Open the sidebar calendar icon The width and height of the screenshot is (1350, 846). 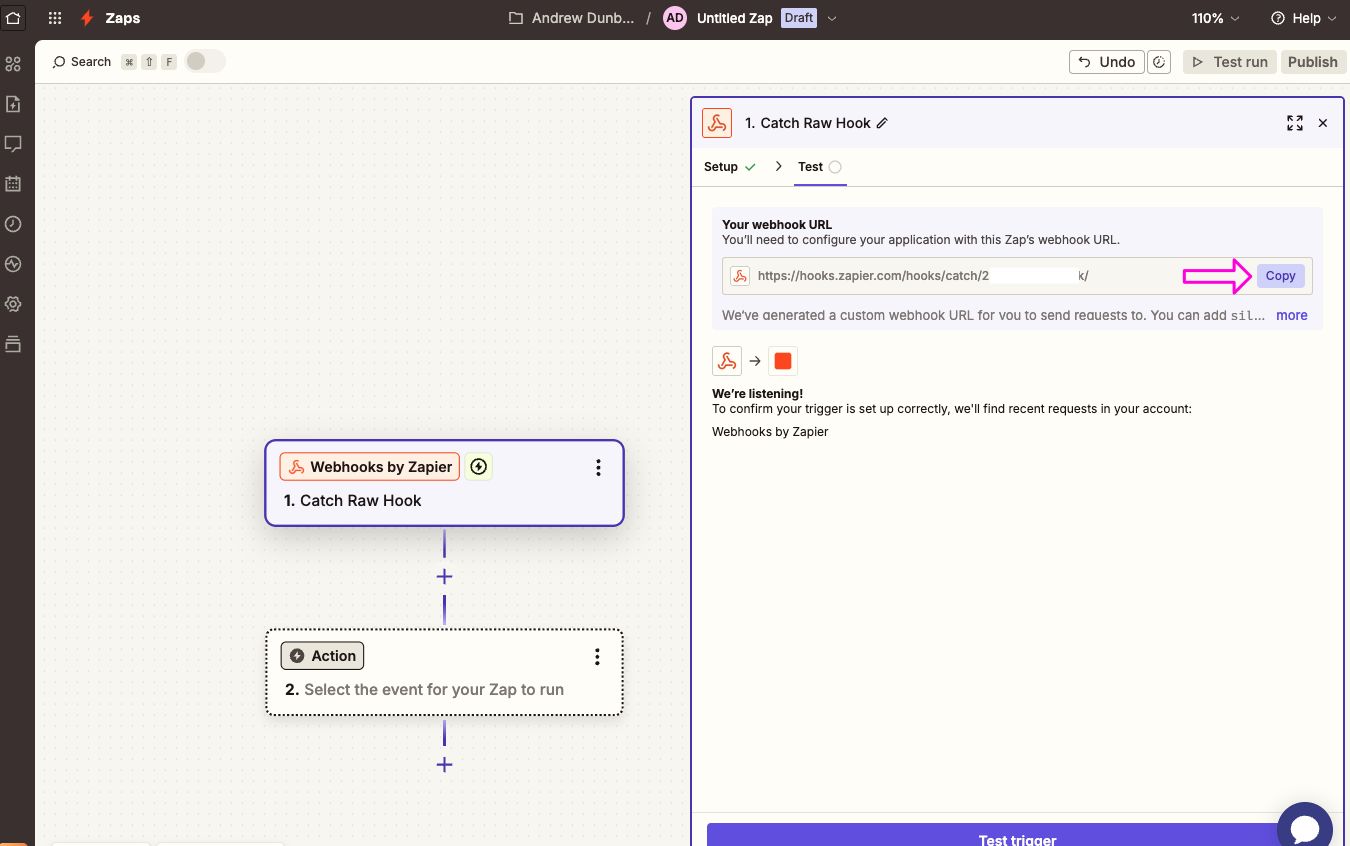[13, 184]
